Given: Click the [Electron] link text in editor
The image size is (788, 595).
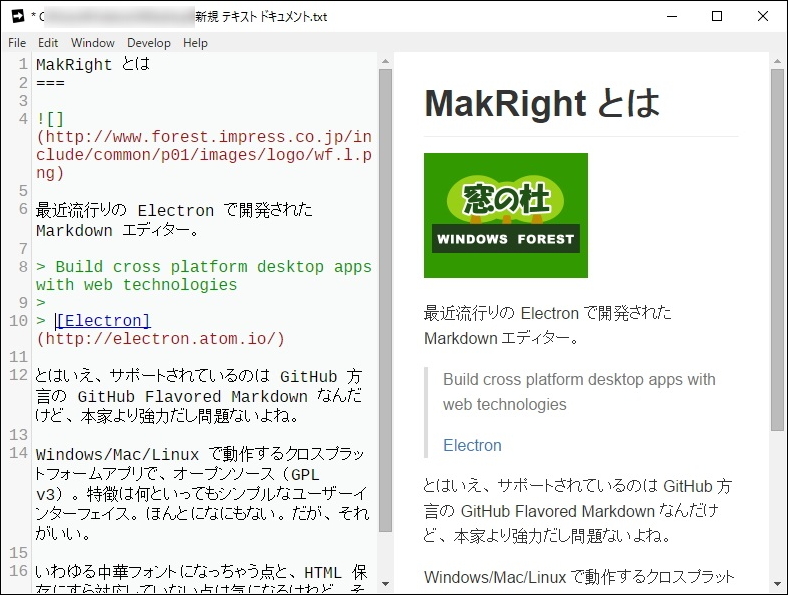Looking at the screenshot, I should click(103, 321).
